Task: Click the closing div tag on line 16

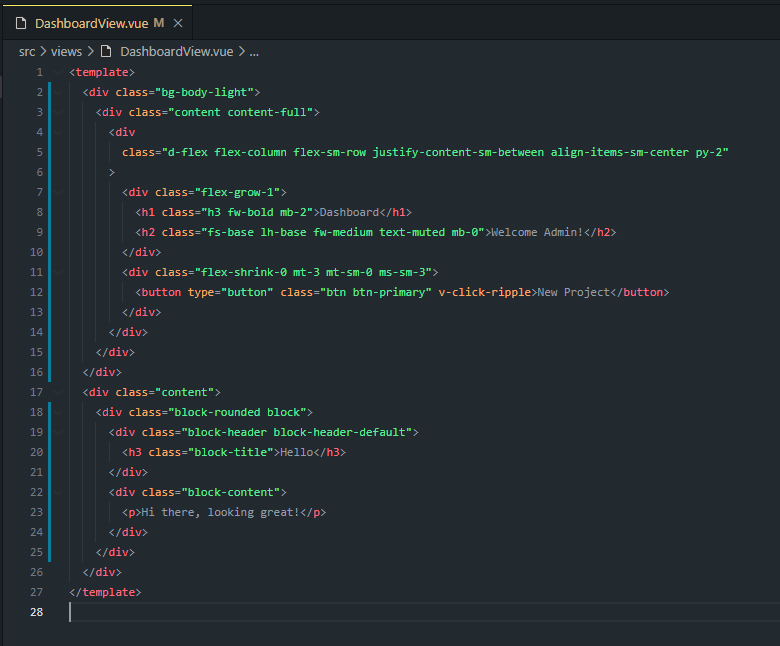Action: pos(102,372)
